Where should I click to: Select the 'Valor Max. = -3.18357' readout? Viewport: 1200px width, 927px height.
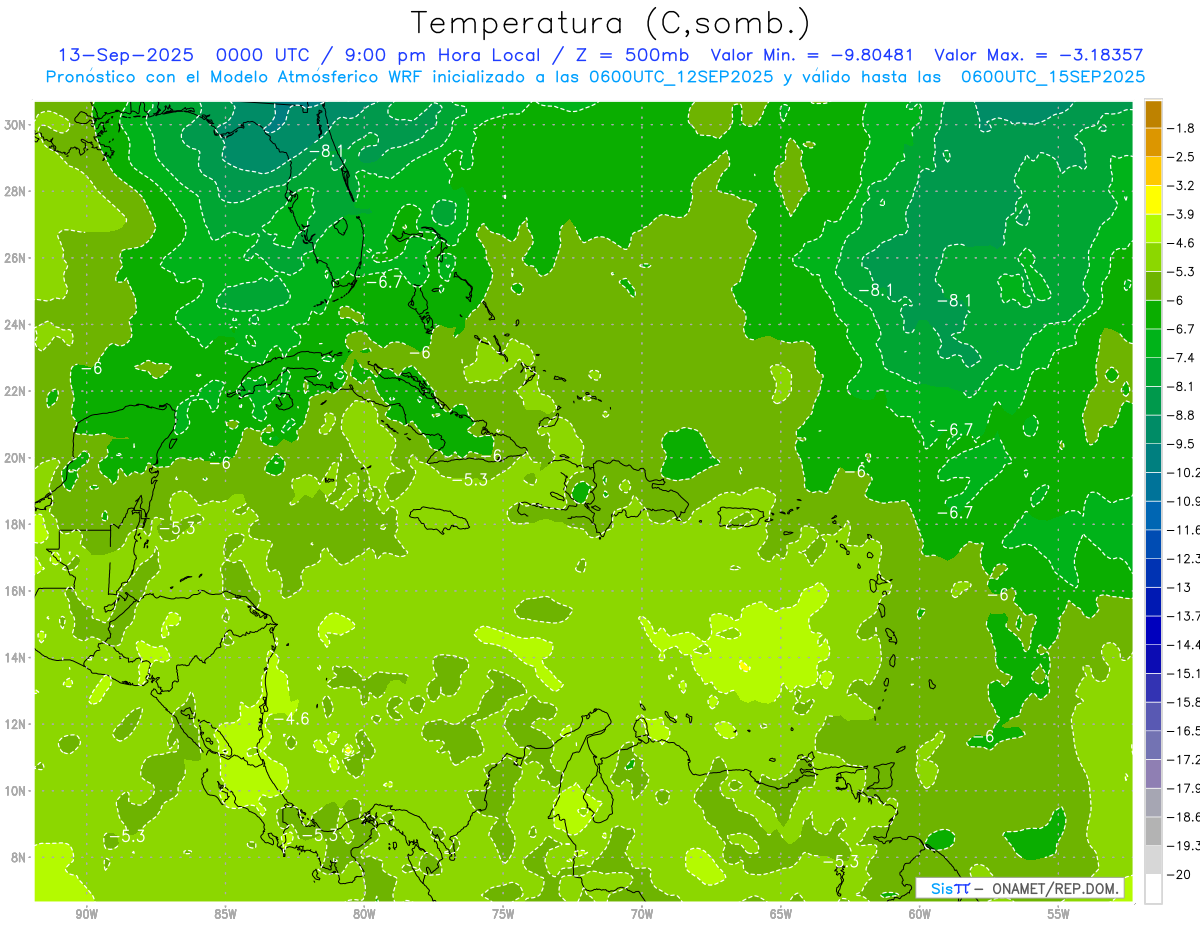[1038, 55]
